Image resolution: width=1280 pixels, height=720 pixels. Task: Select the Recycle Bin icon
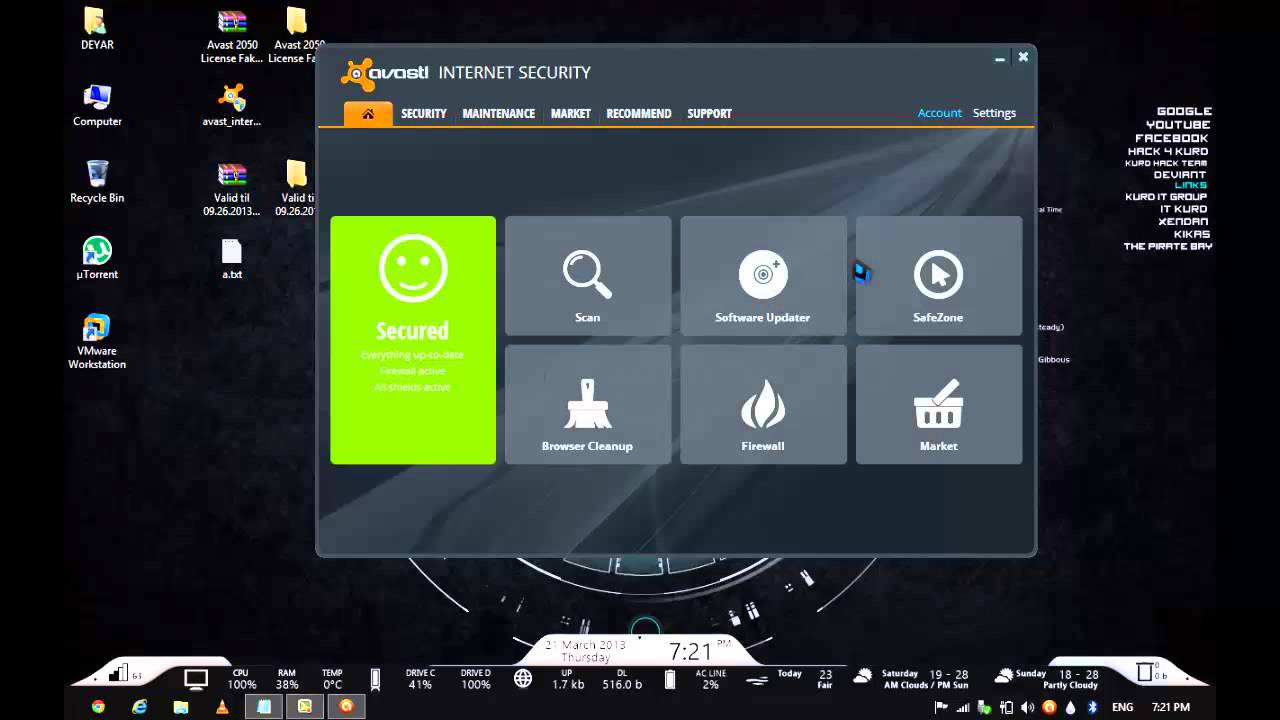(97, 182)
